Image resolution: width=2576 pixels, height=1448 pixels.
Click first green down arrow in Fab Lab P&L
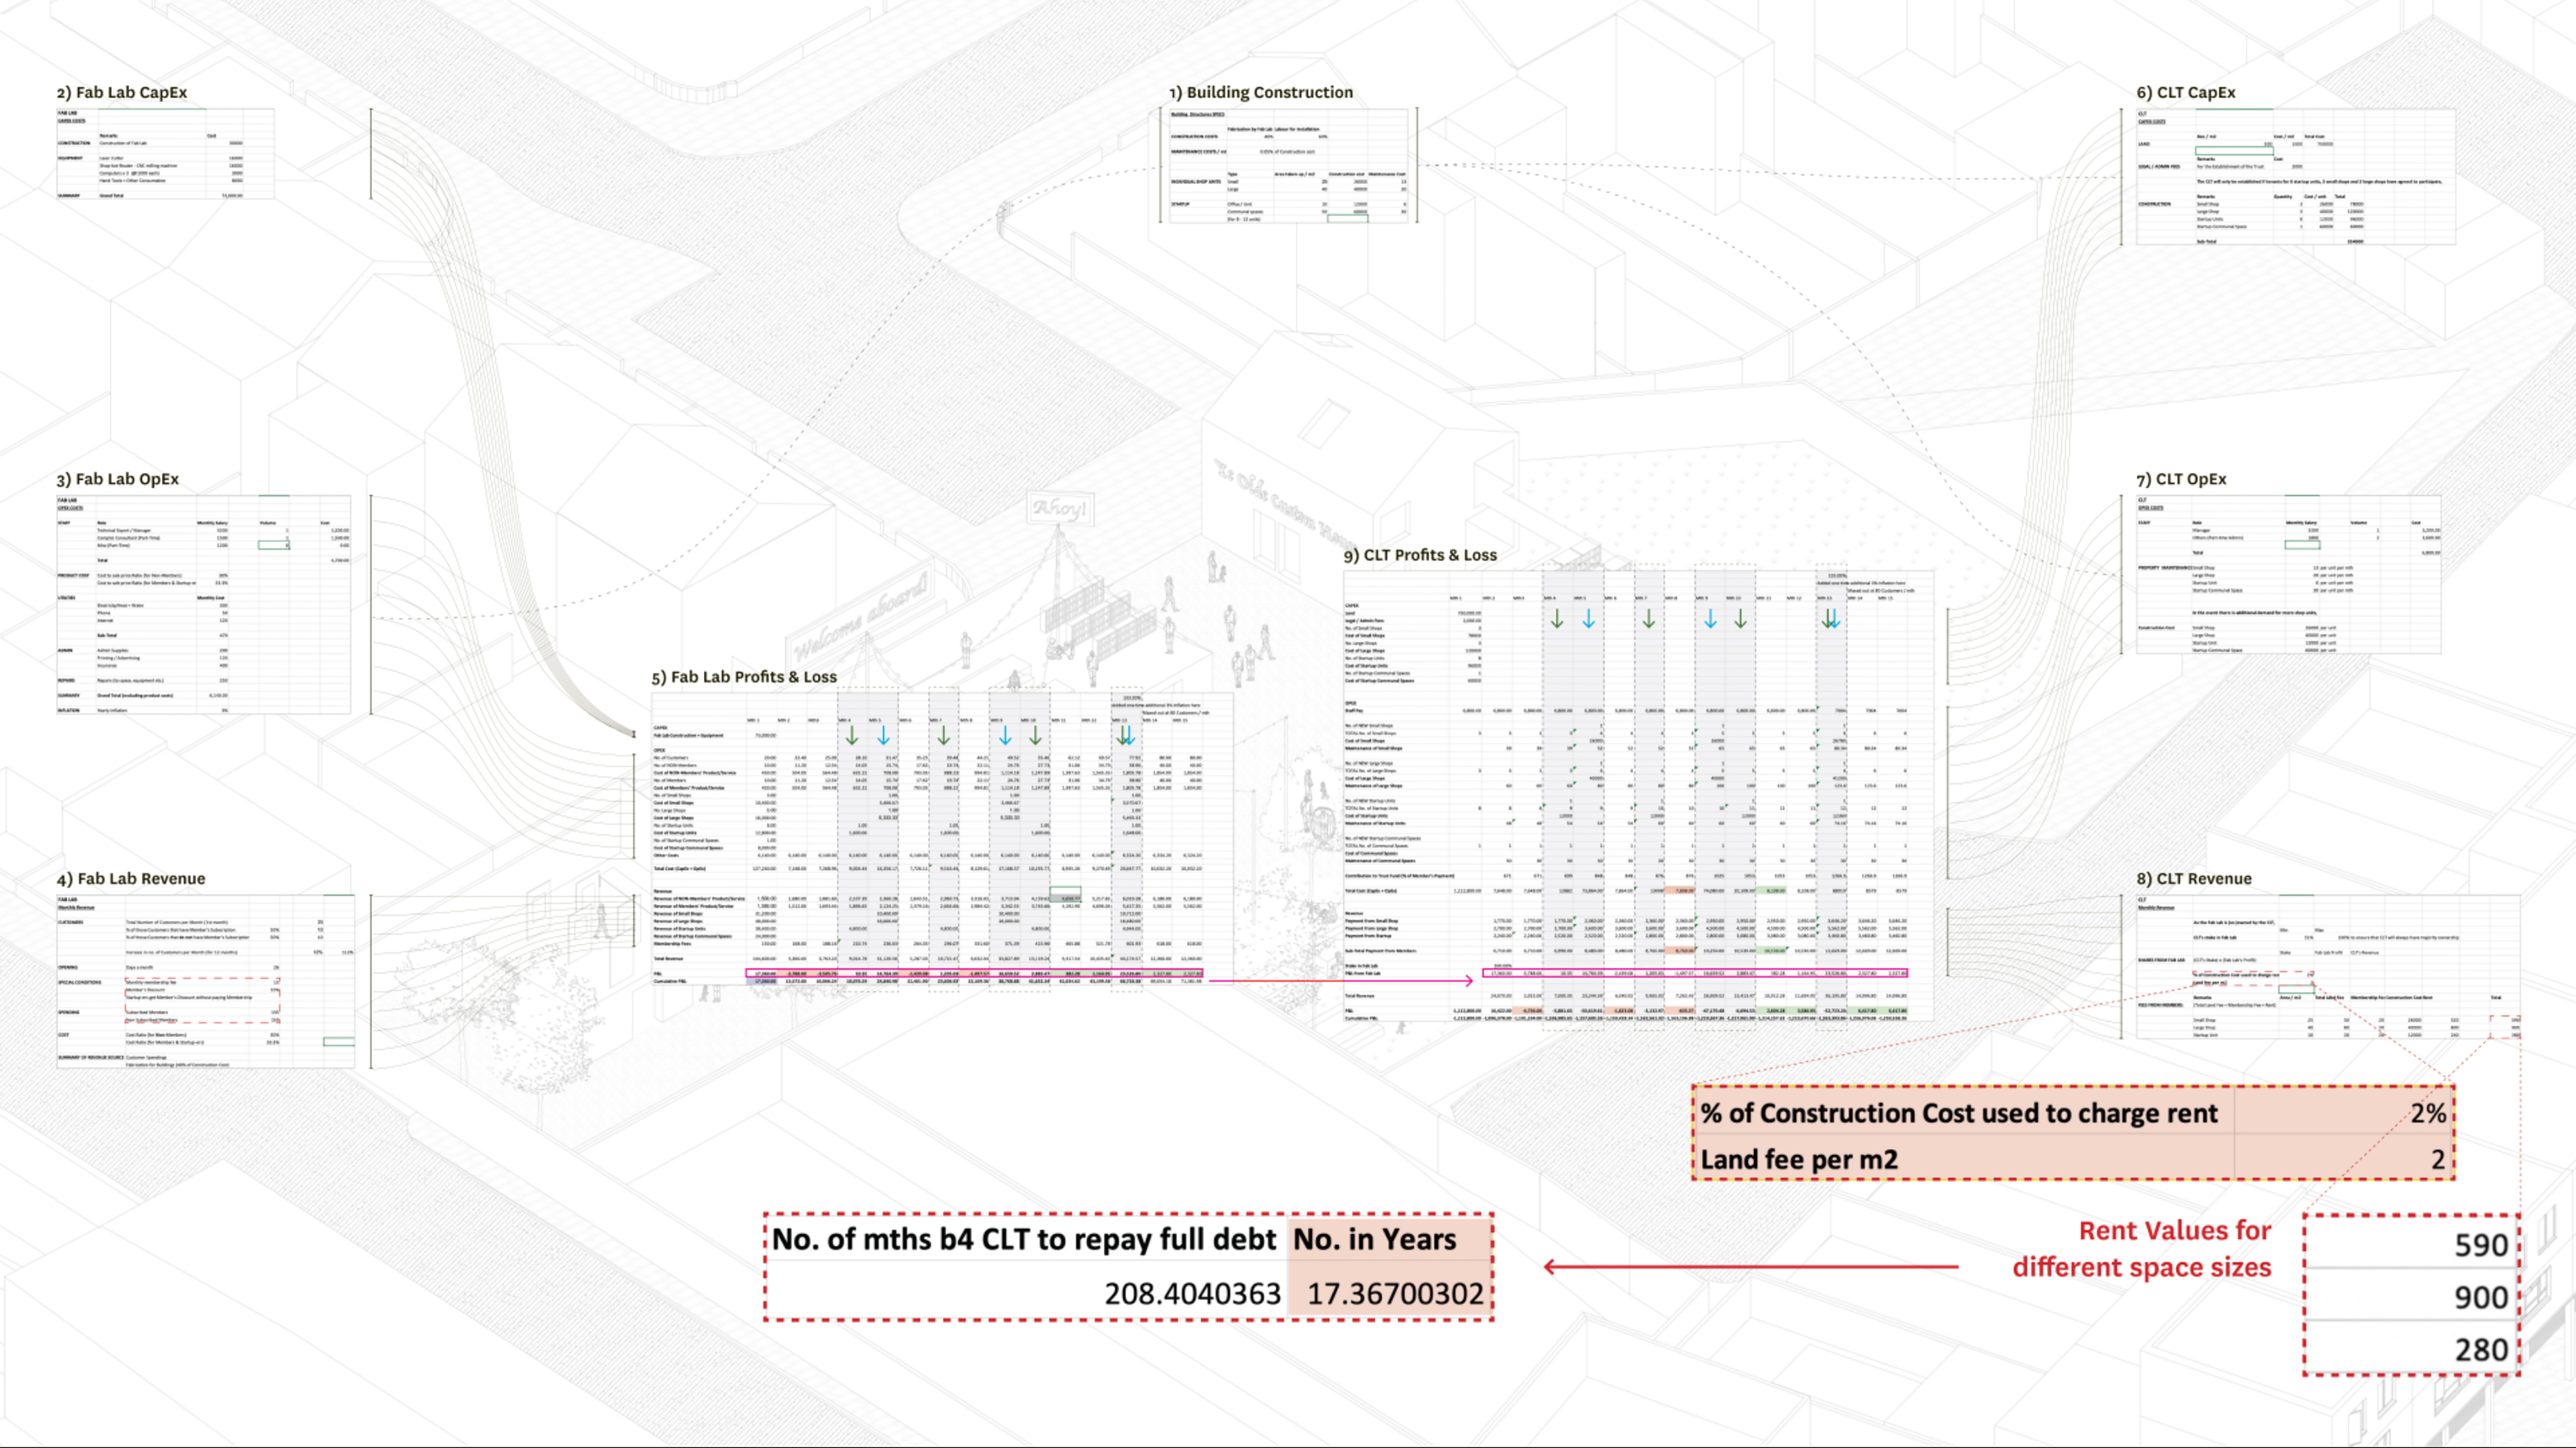click(851, 736)
